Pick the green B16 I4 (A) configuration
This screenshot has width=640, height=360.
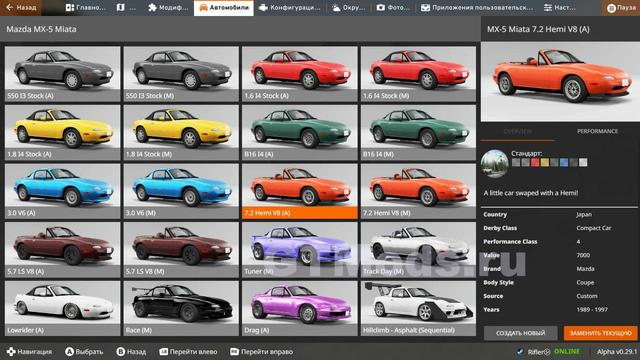click(x=300, y=133)
